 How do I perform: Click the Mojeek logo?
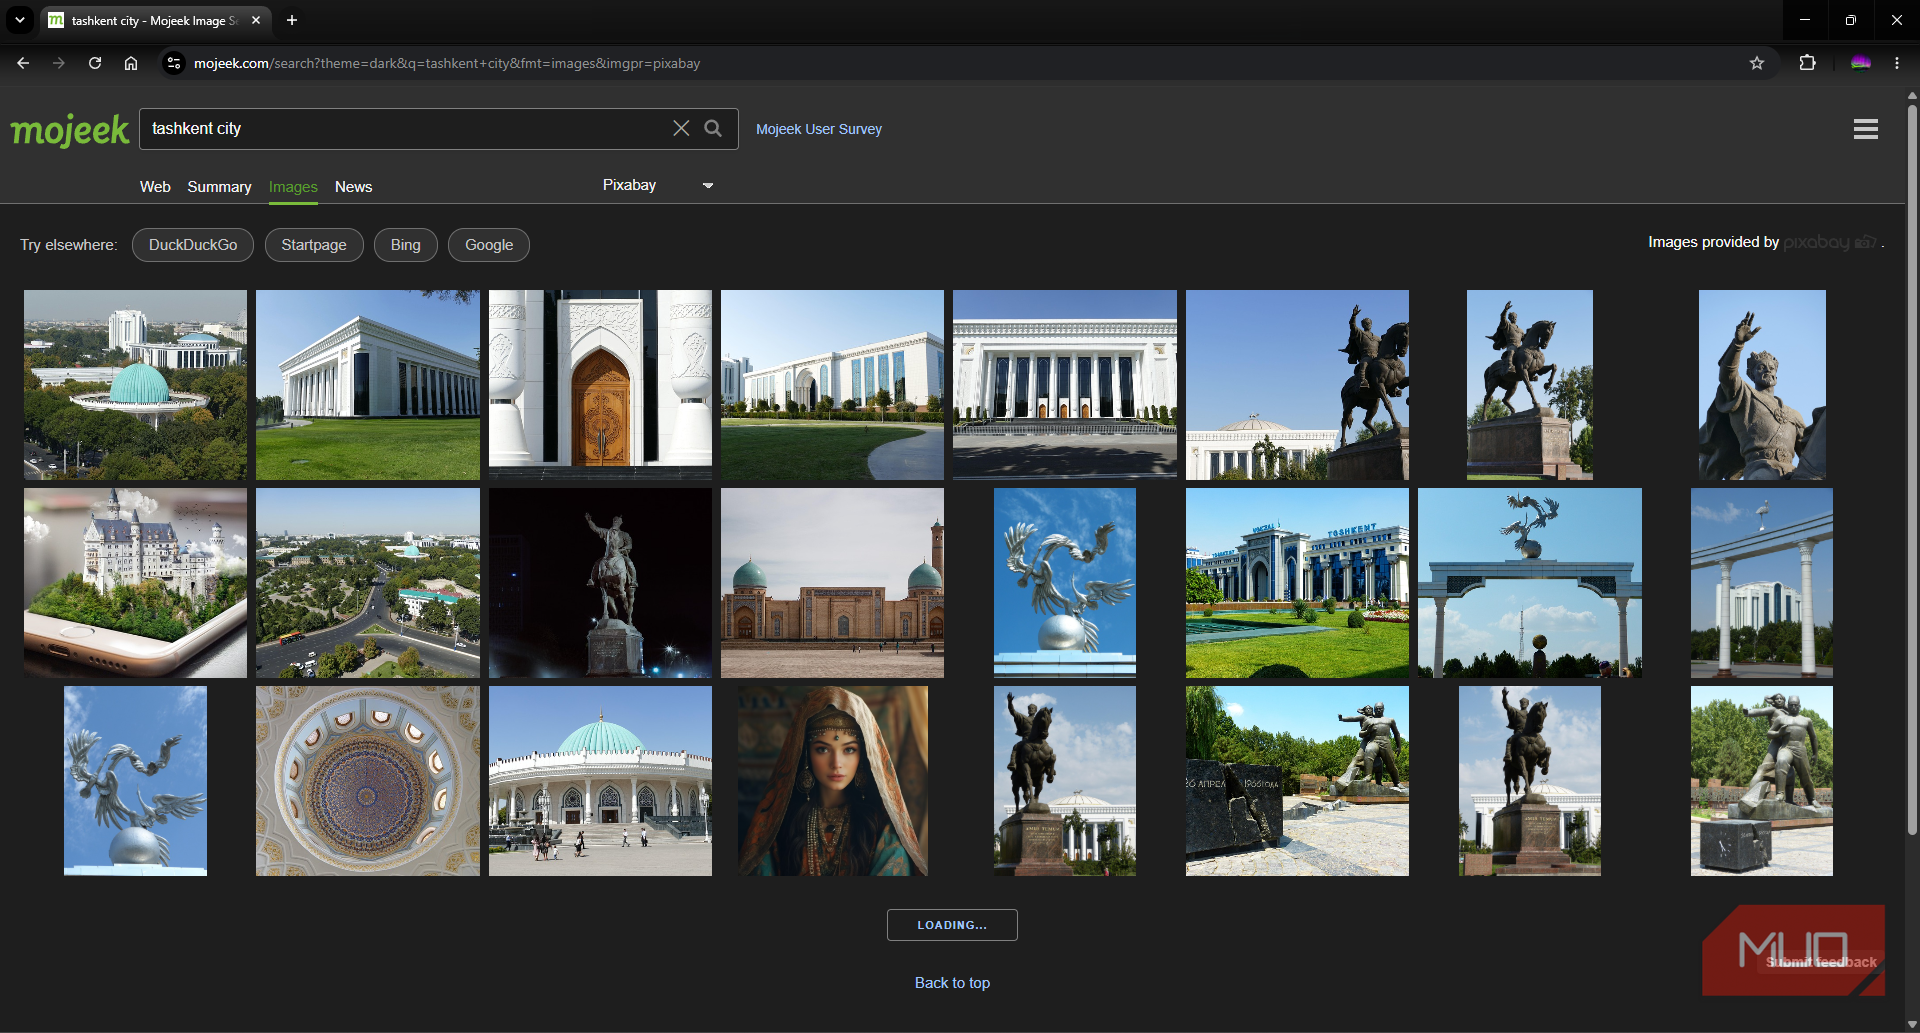(70, 130)
